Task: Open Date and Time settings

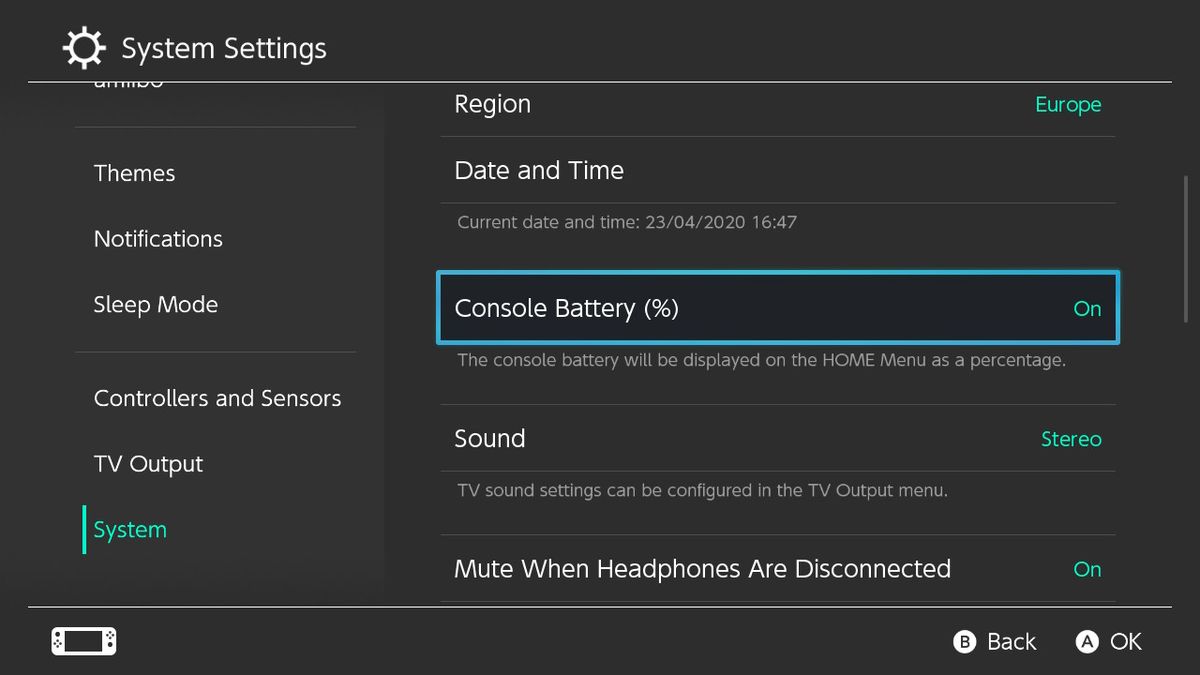Action: 778,170
